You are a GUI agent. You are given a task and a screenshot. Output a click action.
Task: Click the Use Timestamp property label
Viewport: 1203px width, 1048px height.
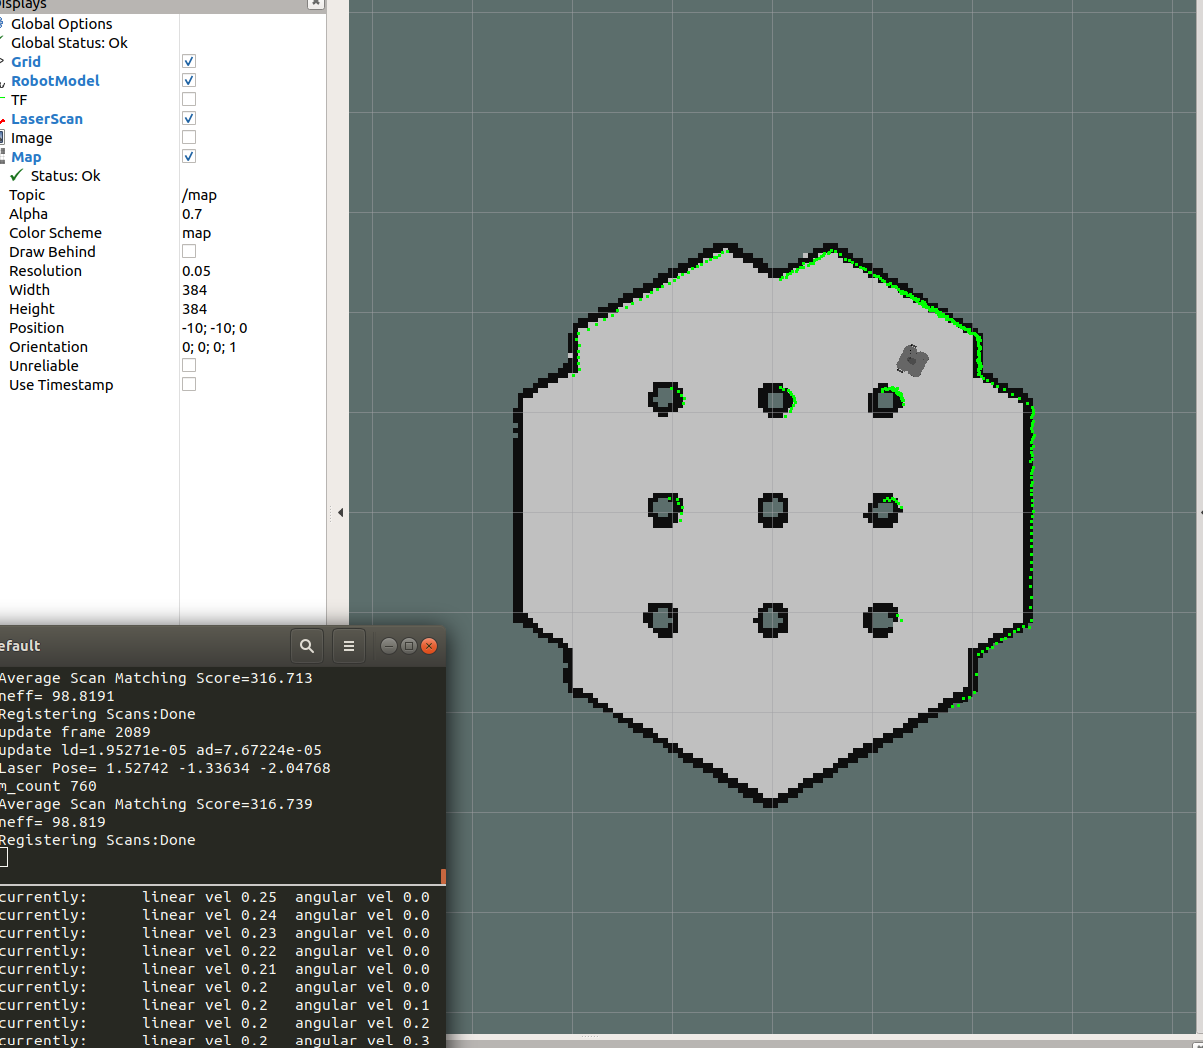pyautogui.click(x=61, y=385)
